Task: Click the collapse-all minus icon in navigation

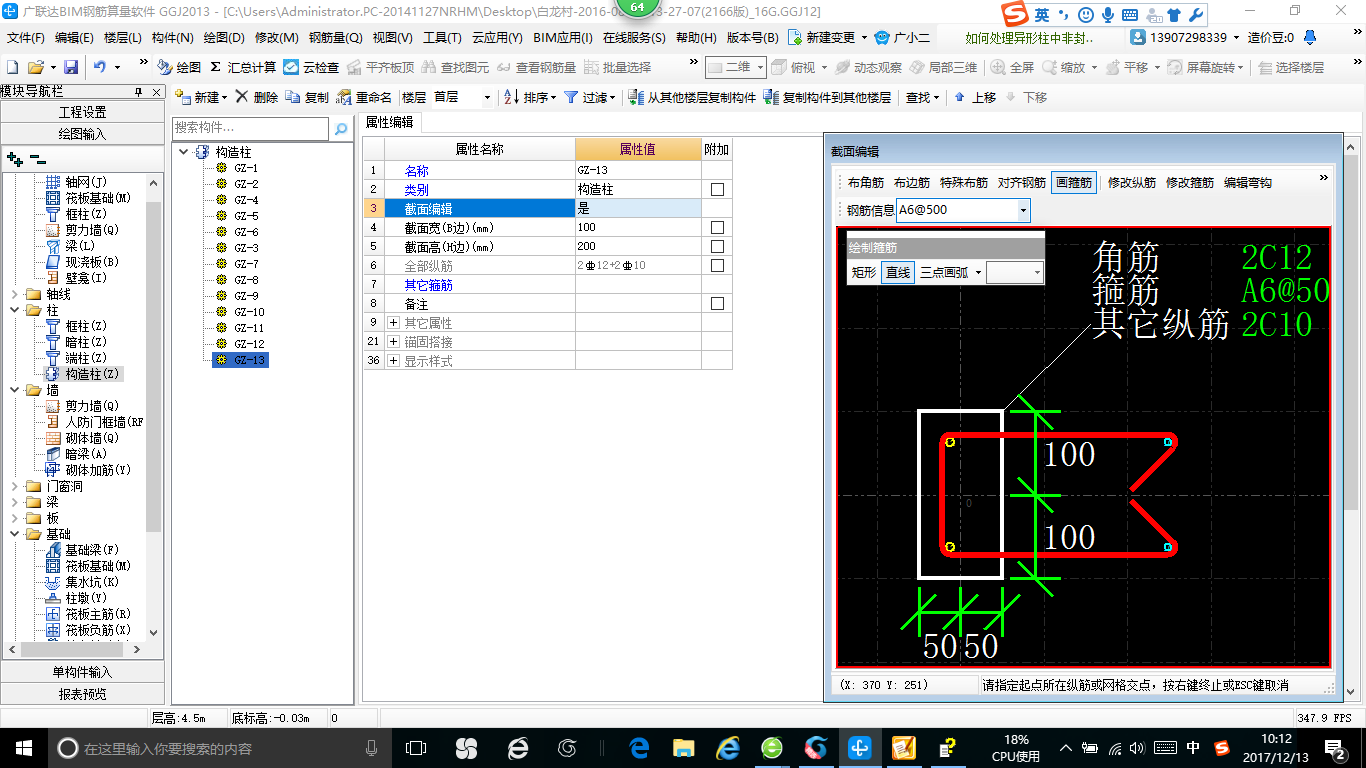Action: [37, 158]
